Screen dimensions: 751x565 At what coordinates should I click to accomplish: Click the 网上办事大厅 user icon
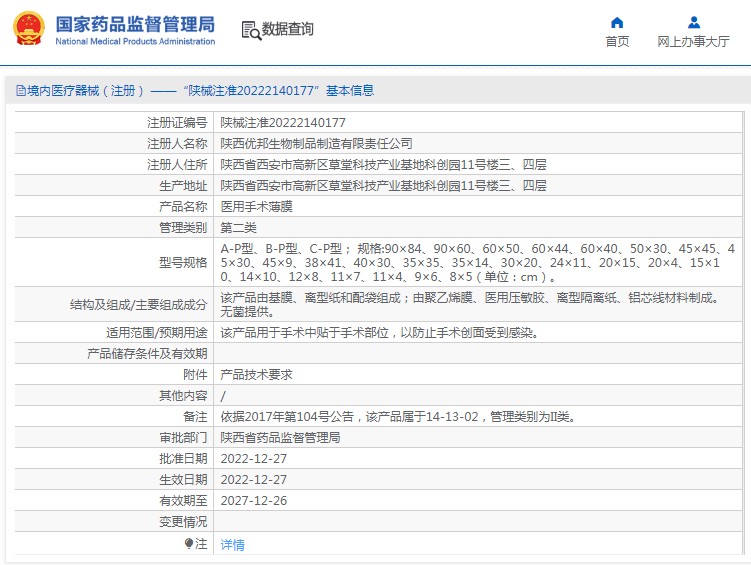point(694,23)
